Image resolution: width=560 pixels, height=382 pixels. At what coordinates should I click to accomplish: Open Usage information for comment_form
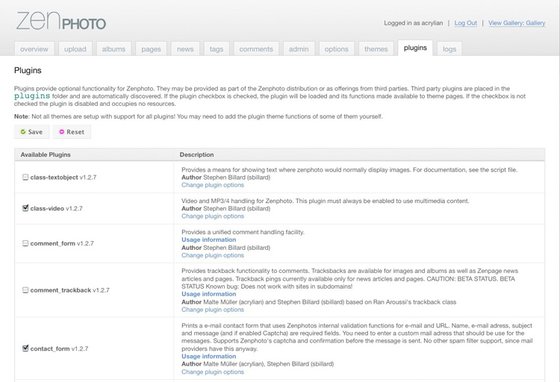(x=209, y=240)
